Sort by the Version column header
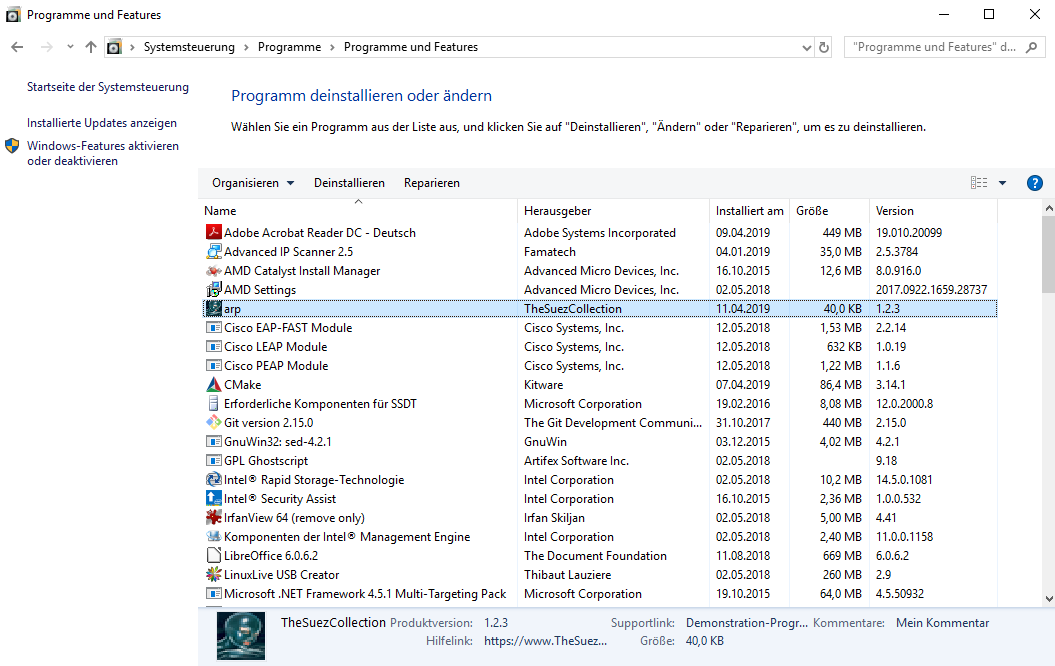The width and height of the screenshot is (1055, 666). 934,211
